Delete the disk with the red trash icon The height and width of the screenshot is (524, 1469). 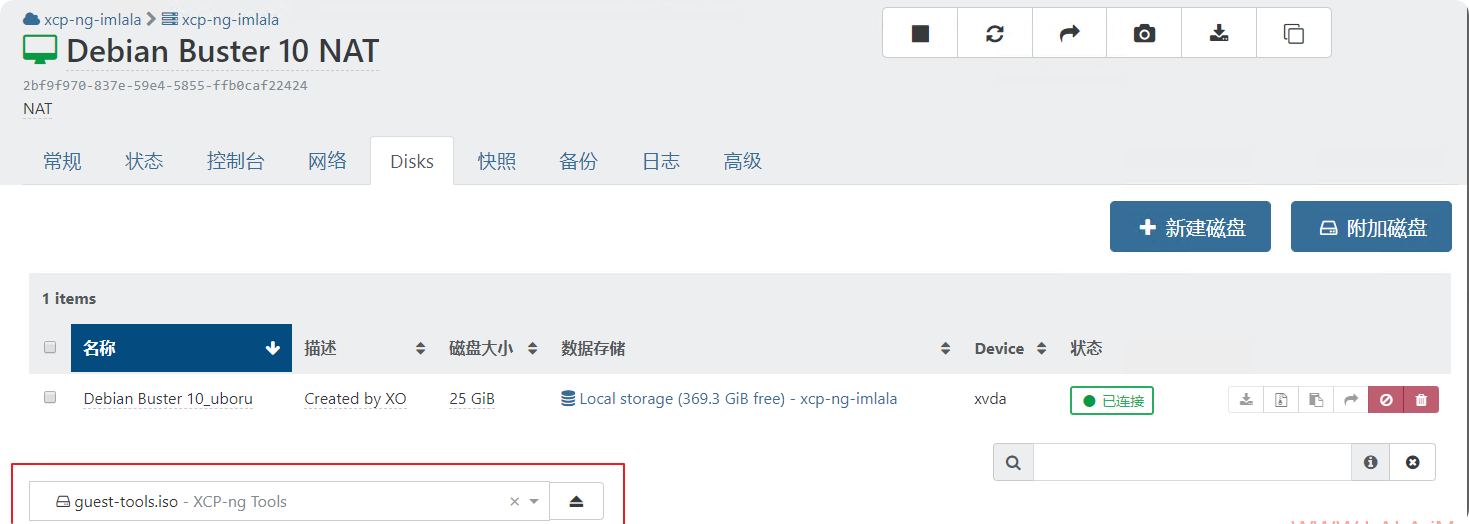1421,400
